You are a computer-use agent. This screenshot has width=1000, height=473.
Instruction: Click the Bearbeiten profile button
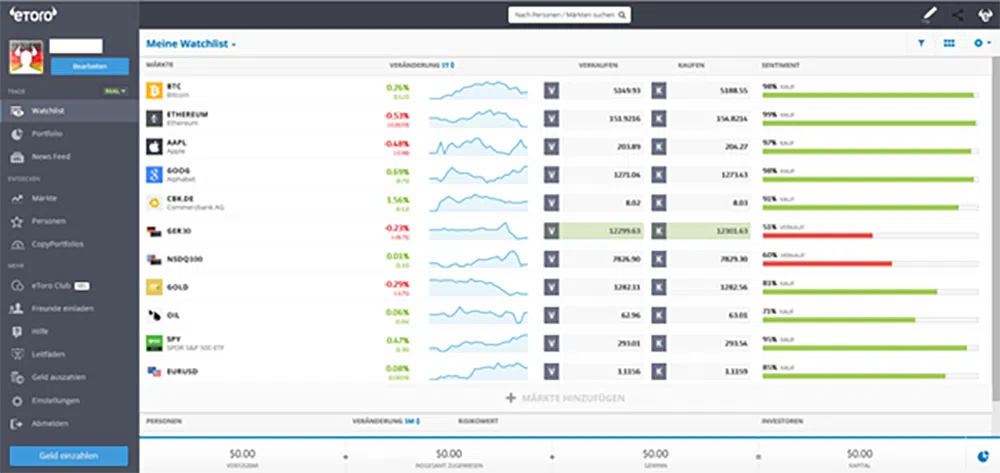(x=90, y=66)
